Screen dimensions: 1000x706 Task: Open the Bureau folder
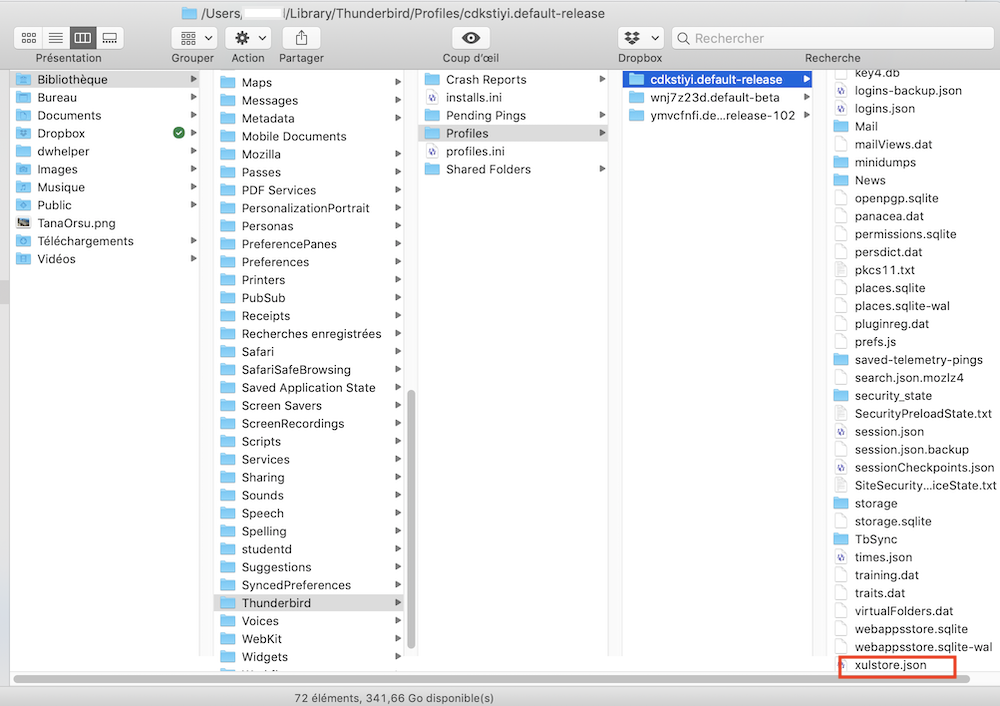[105, 98]
